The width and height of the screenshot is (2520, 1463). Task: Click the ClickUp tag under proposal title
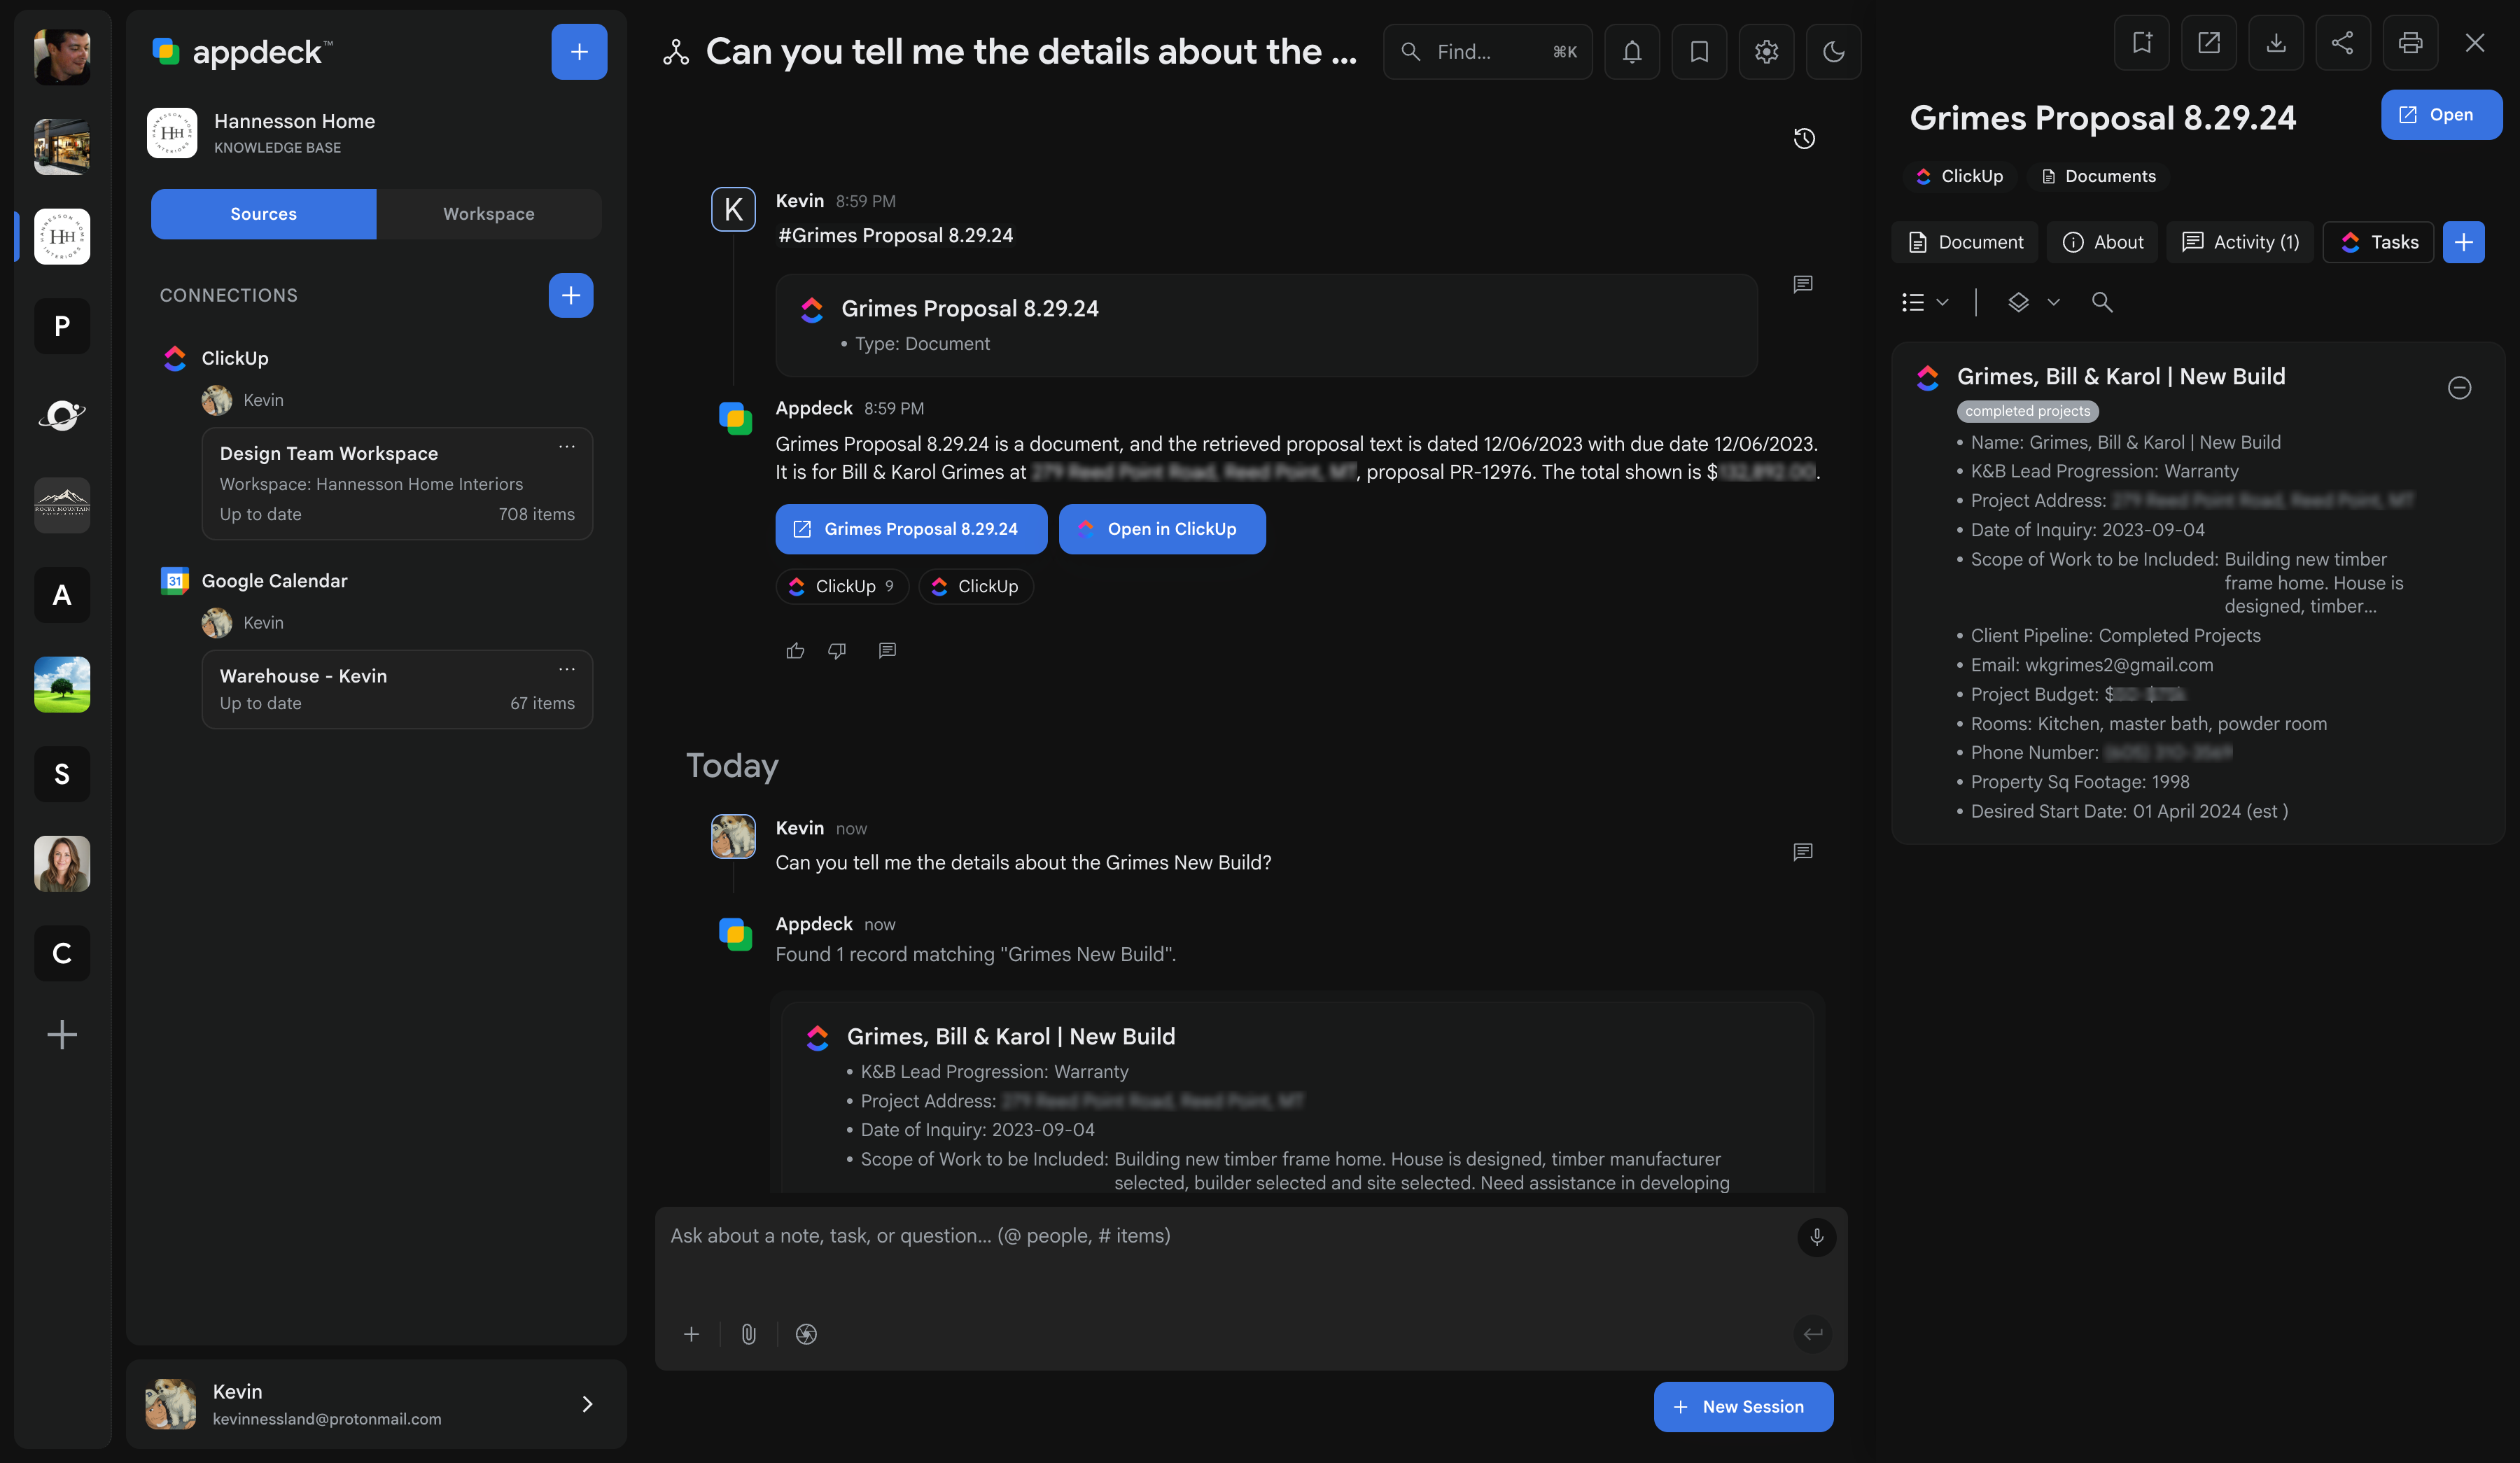[x=1959, y=176]
